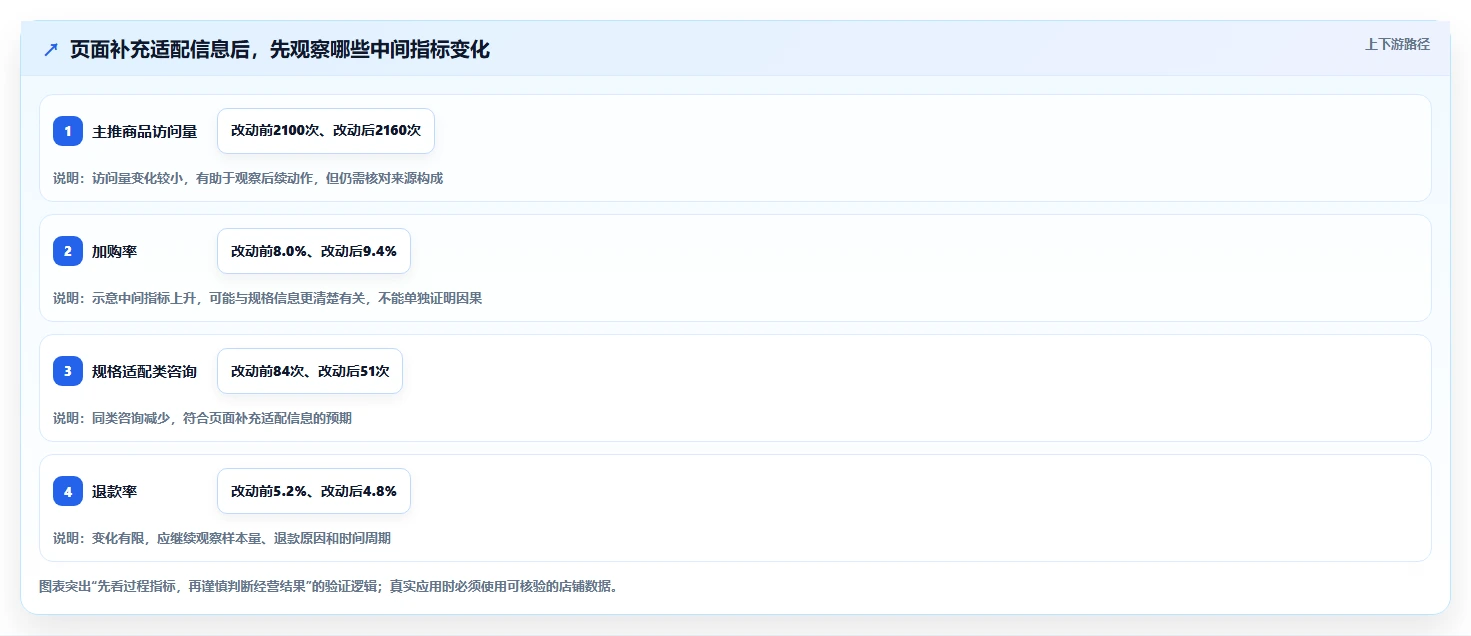Click the value box 改动前84次、改动后51次
Image resolution: width=1471 pixels, height=636 pixels.
pos(310,371)
